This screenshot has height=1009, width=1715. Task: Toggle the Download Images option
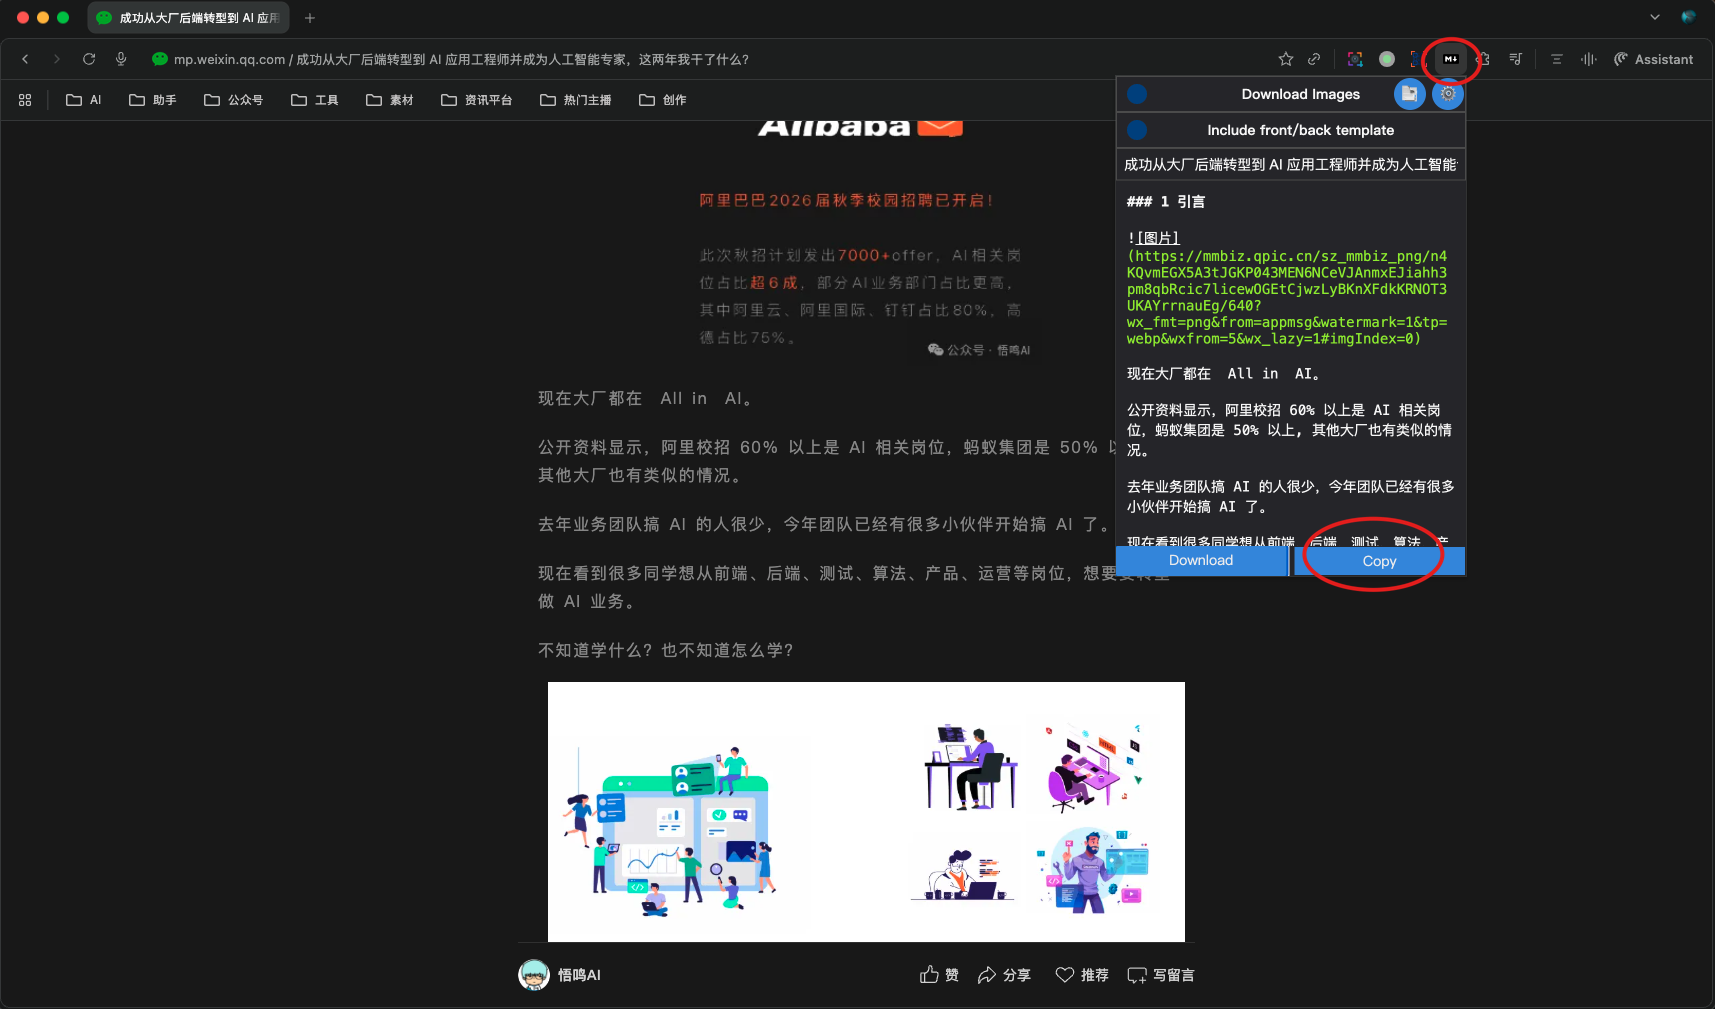1137,94
